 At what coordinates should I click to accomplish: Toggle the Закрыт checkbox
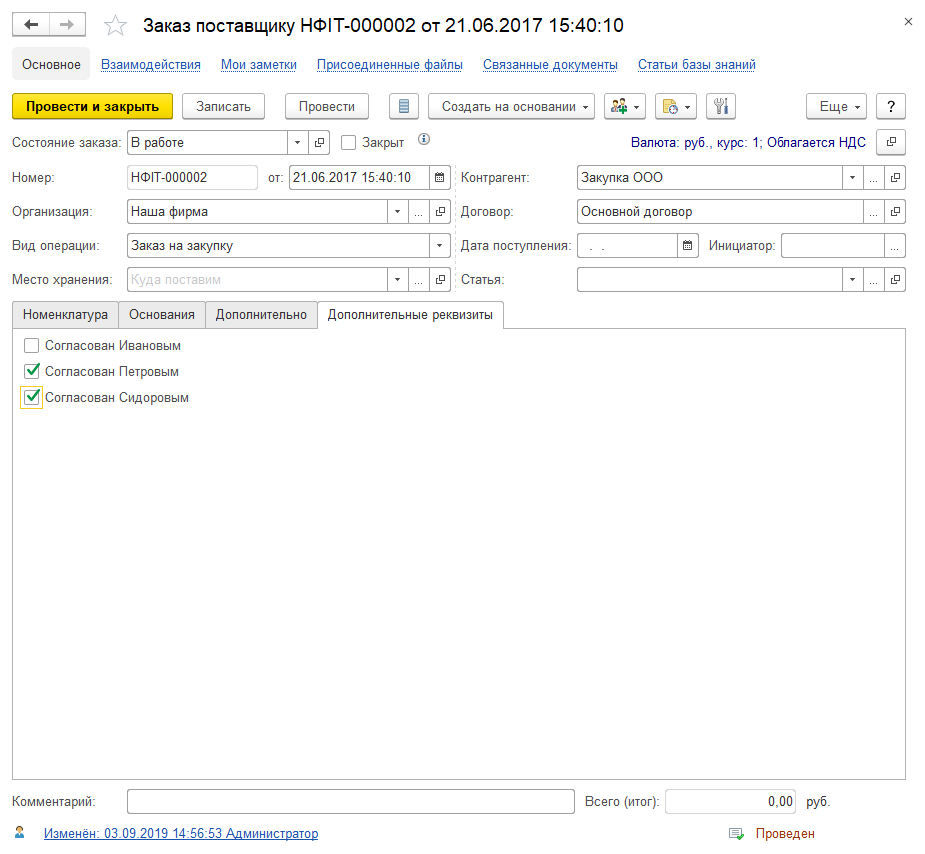tap(348, 143)
